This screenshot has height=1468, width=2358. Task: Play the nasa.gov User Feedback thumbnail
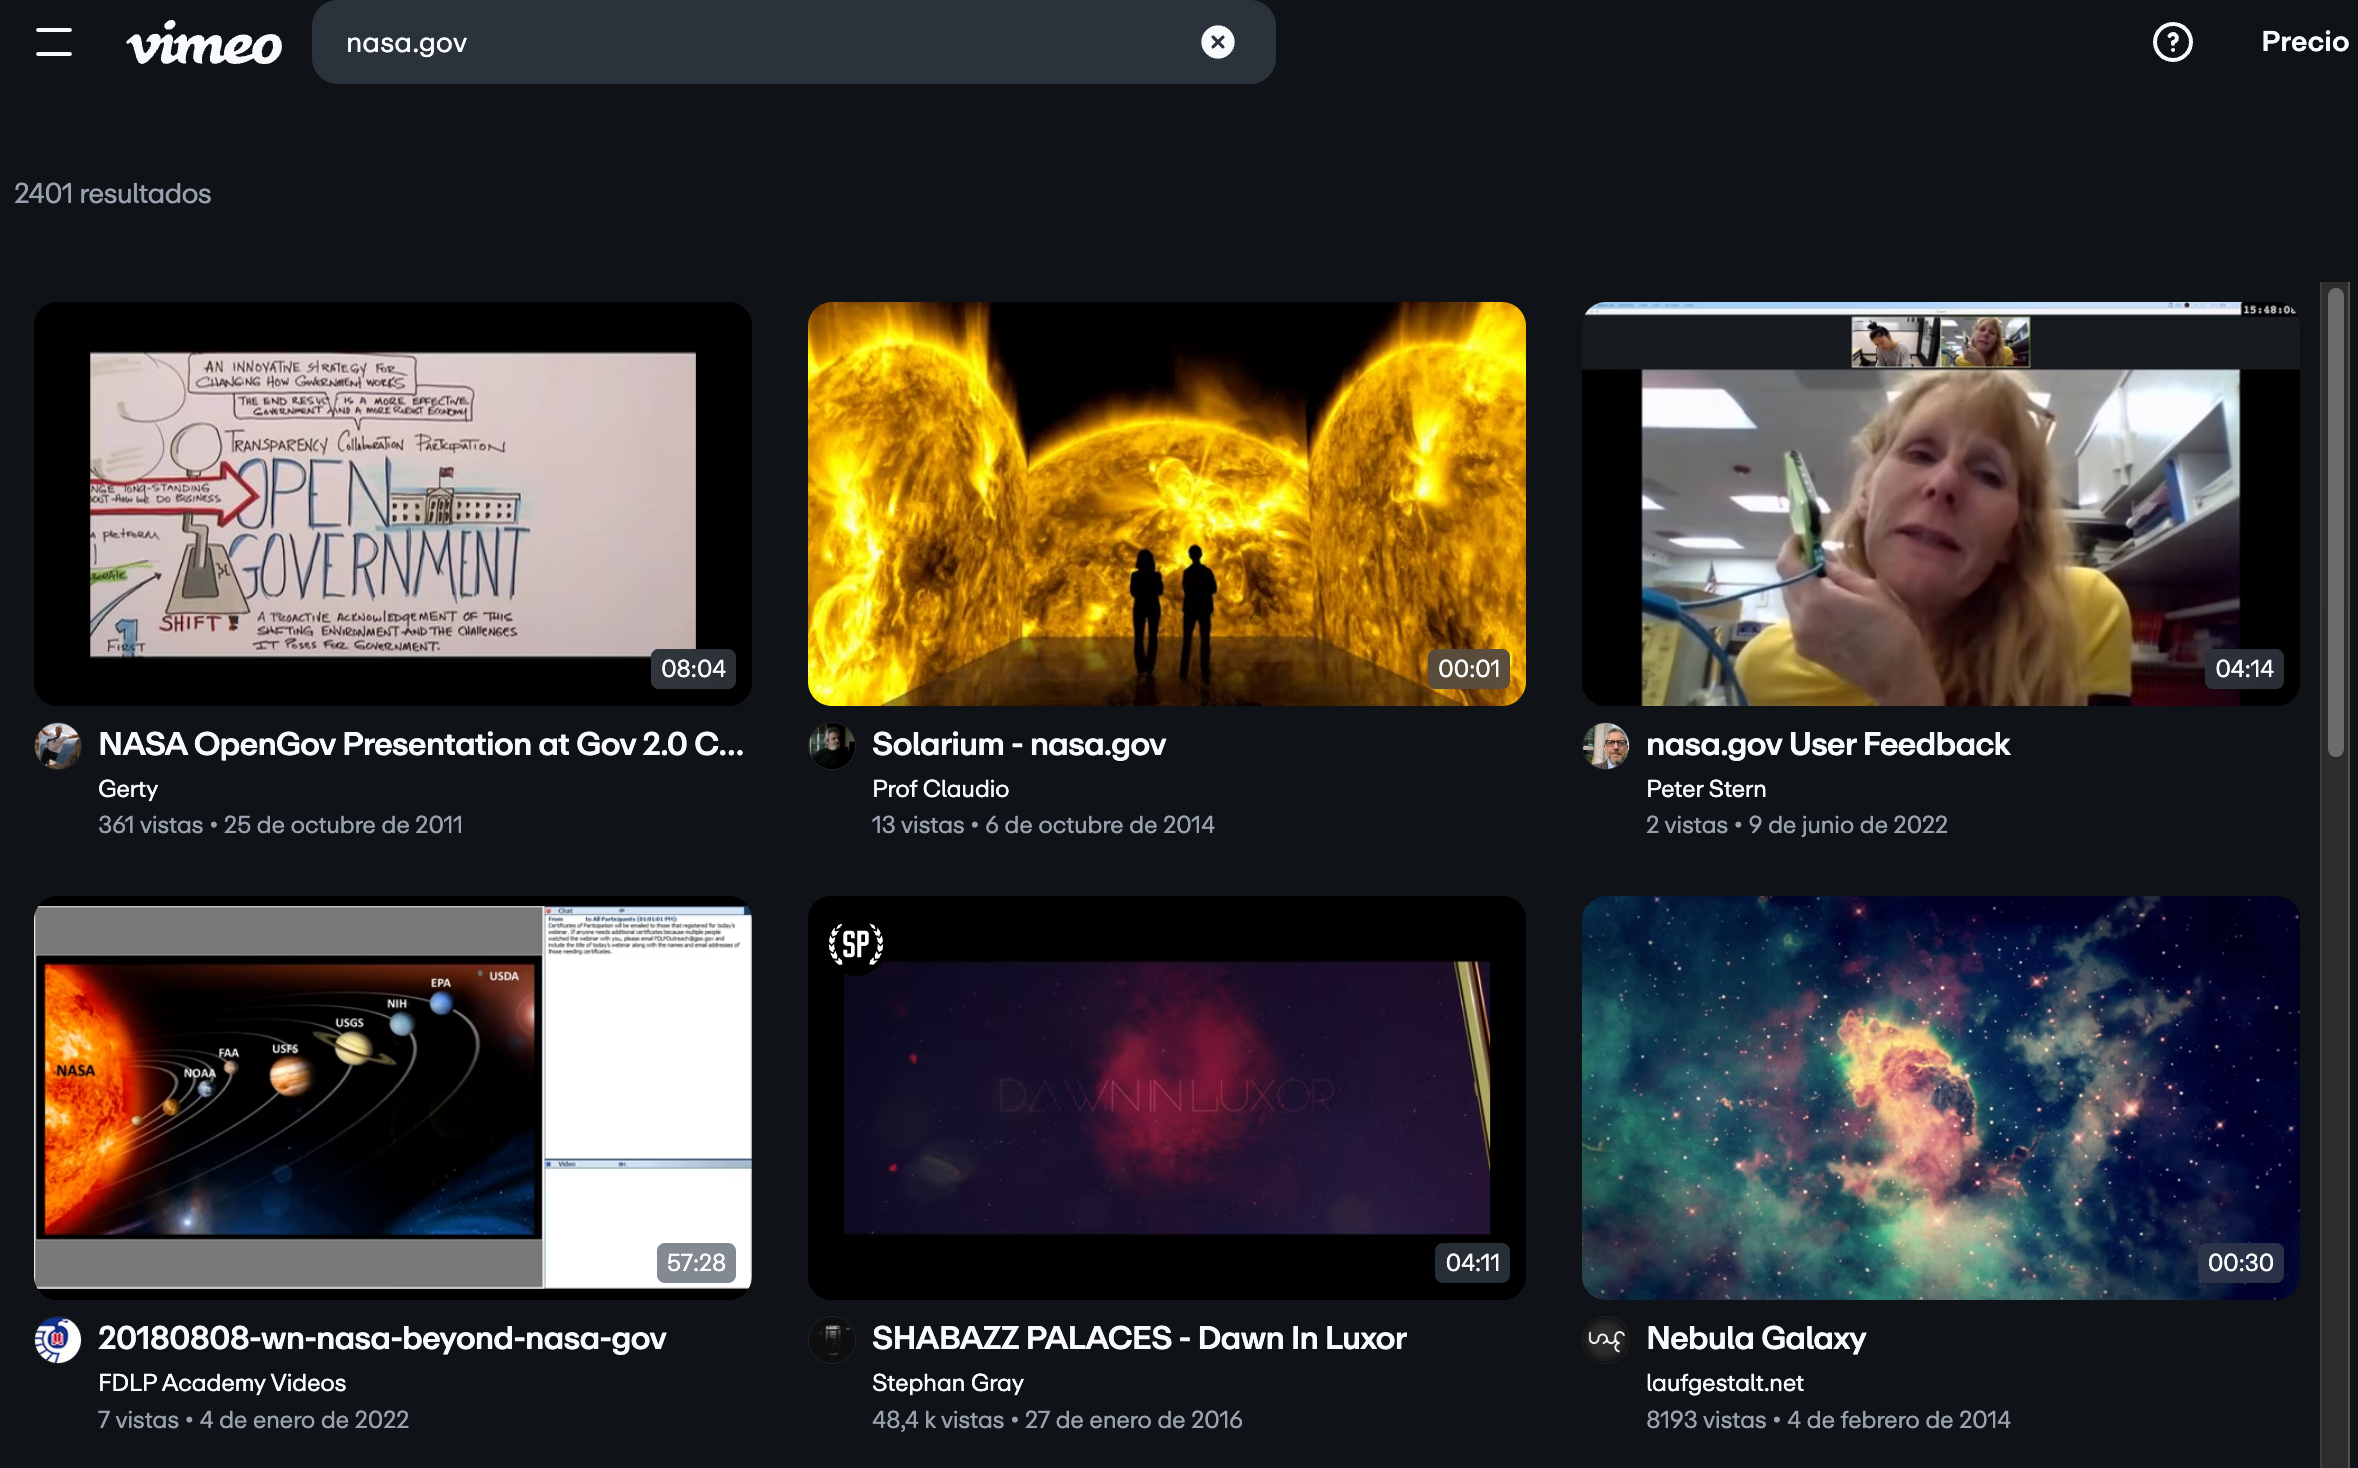(1940, 504)
